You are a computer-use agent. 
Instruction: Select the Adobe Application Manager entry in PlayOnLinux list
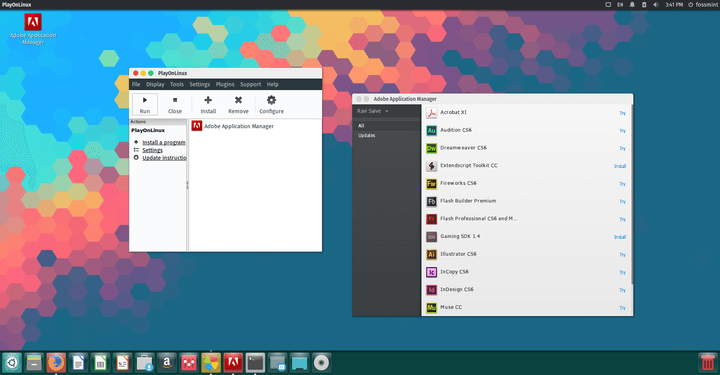coord(233,126)
